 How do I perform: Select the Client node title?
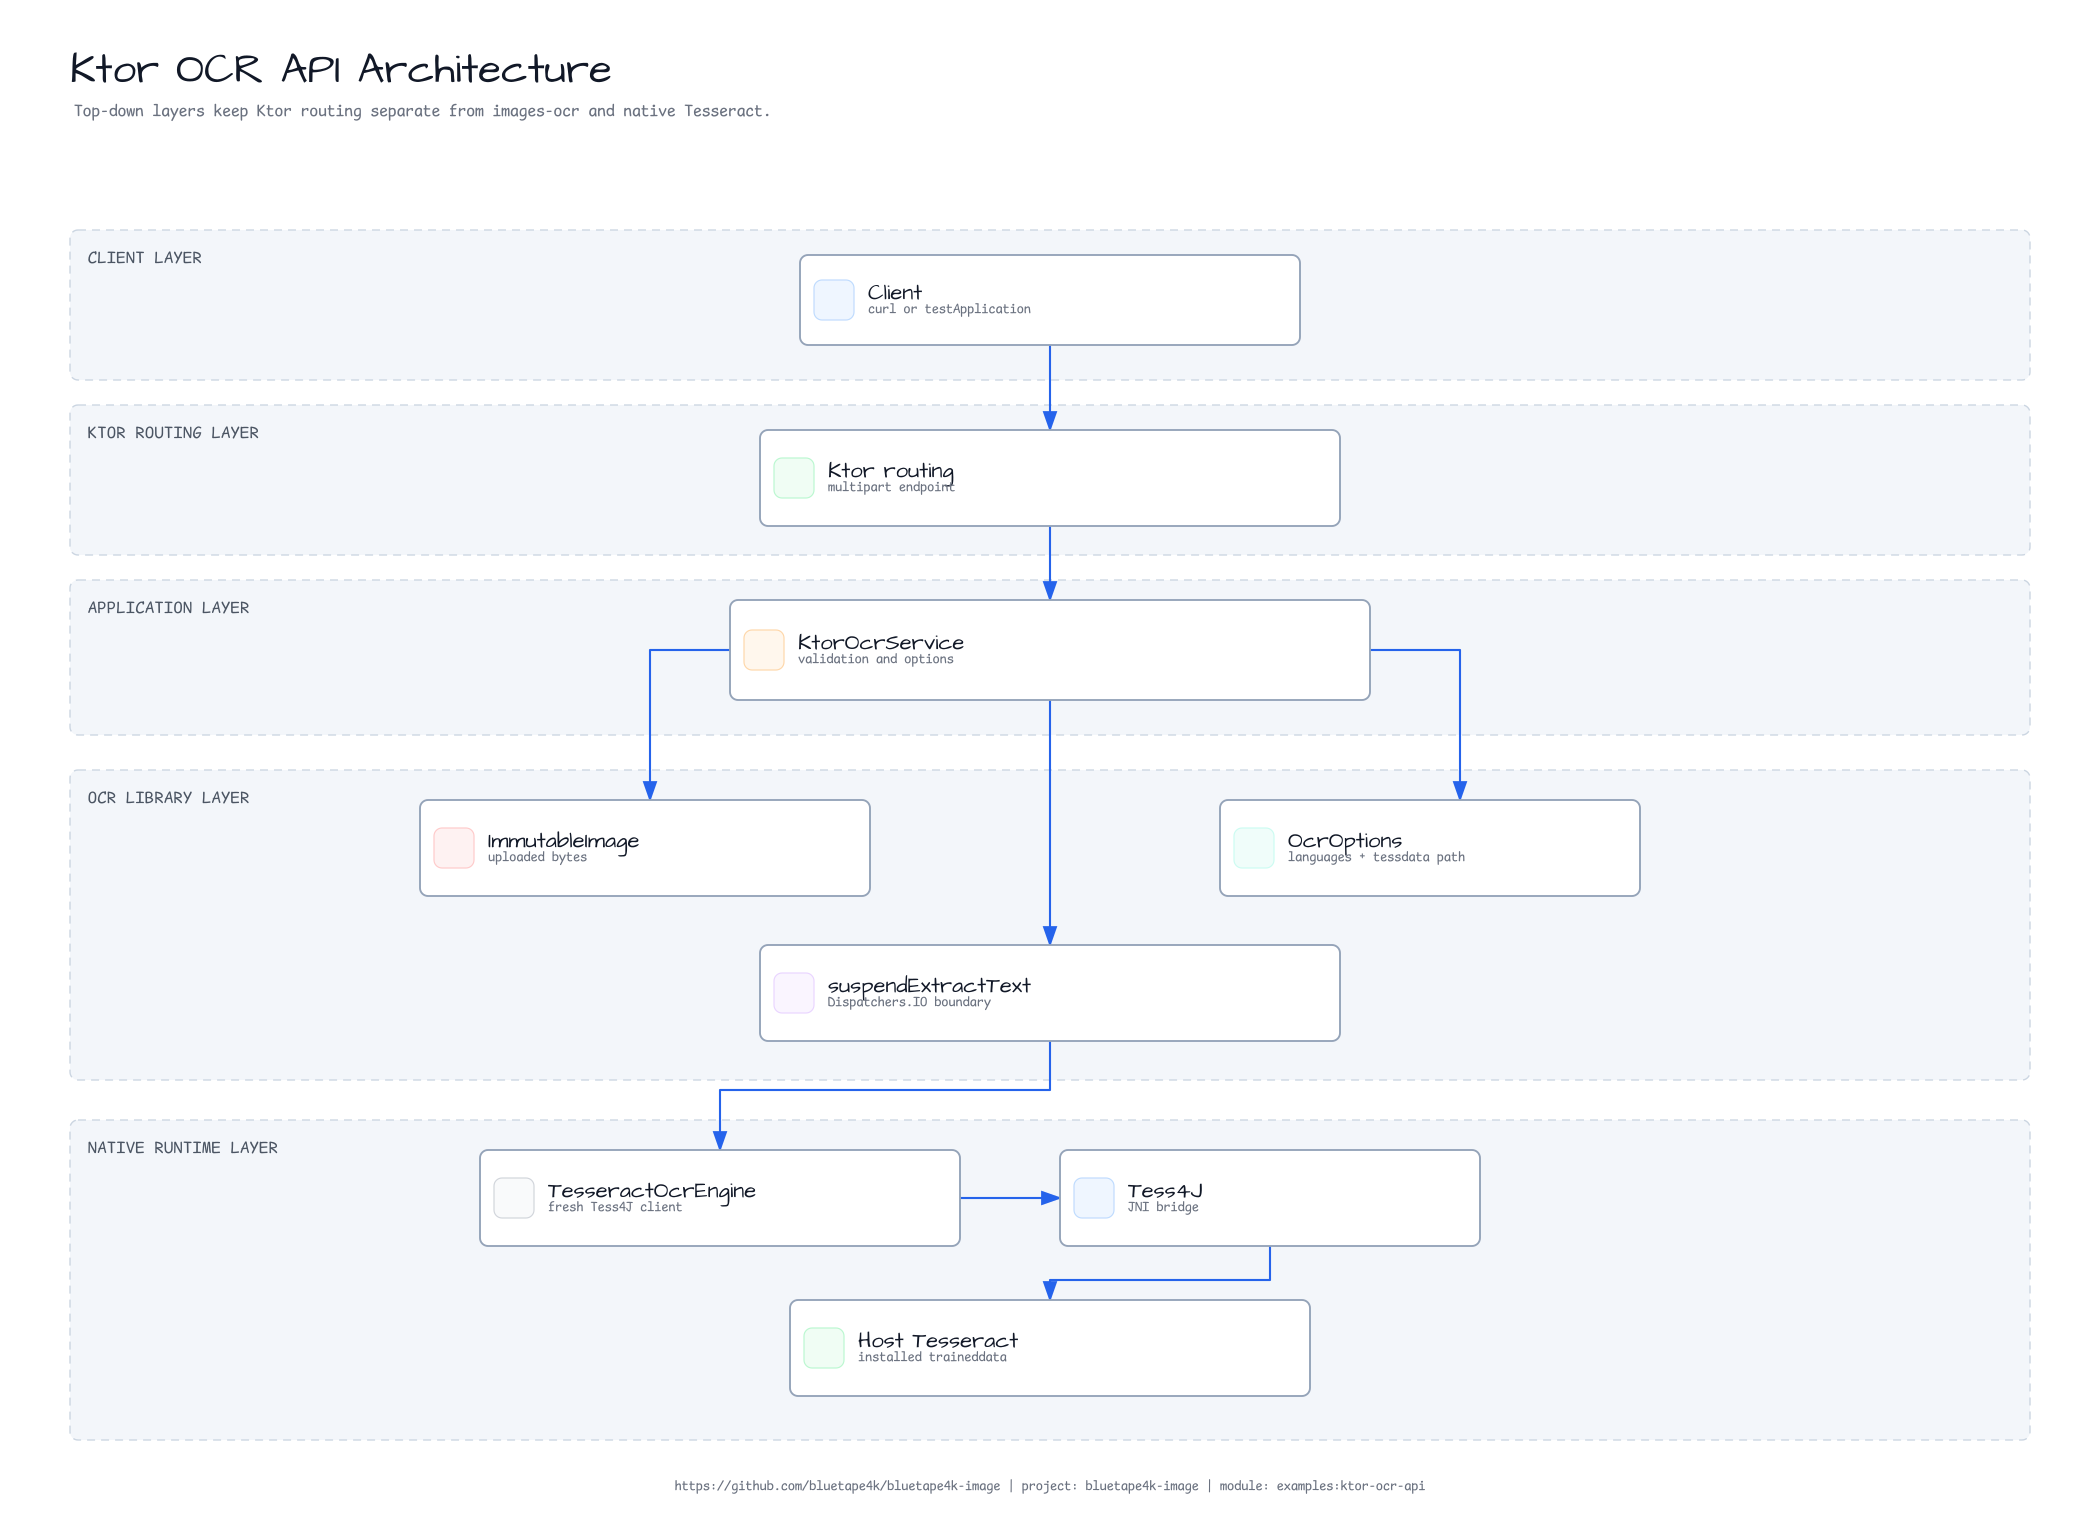pos(894,292)
